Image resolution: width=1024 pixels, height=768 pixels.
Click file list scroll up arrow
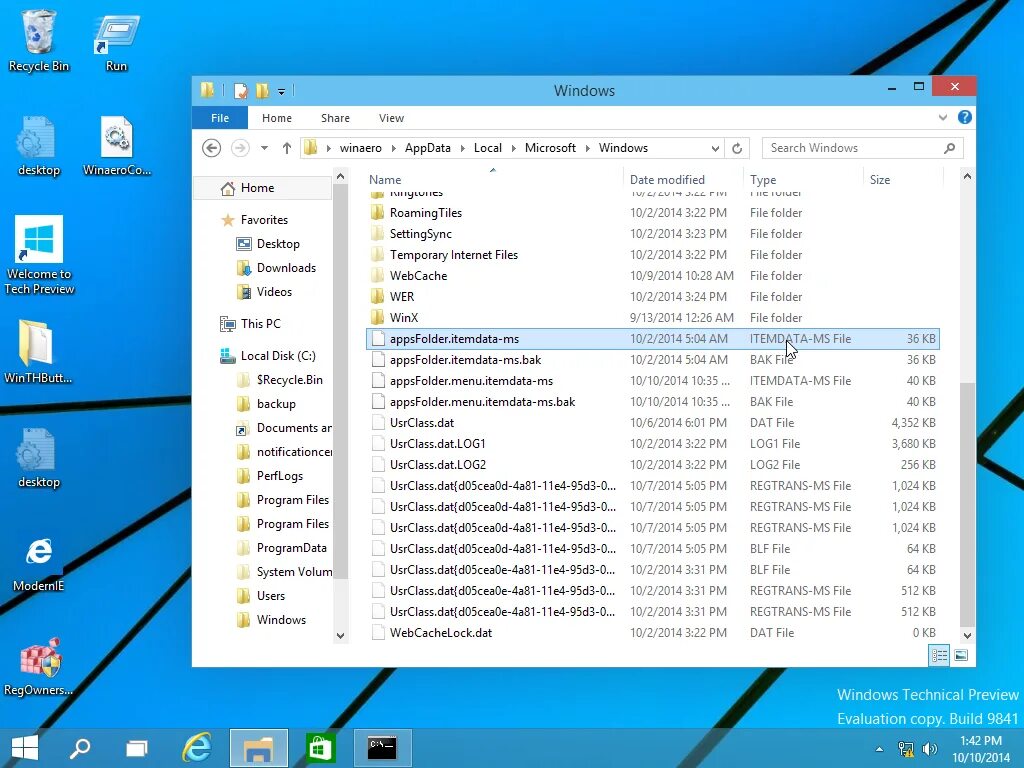967,176
